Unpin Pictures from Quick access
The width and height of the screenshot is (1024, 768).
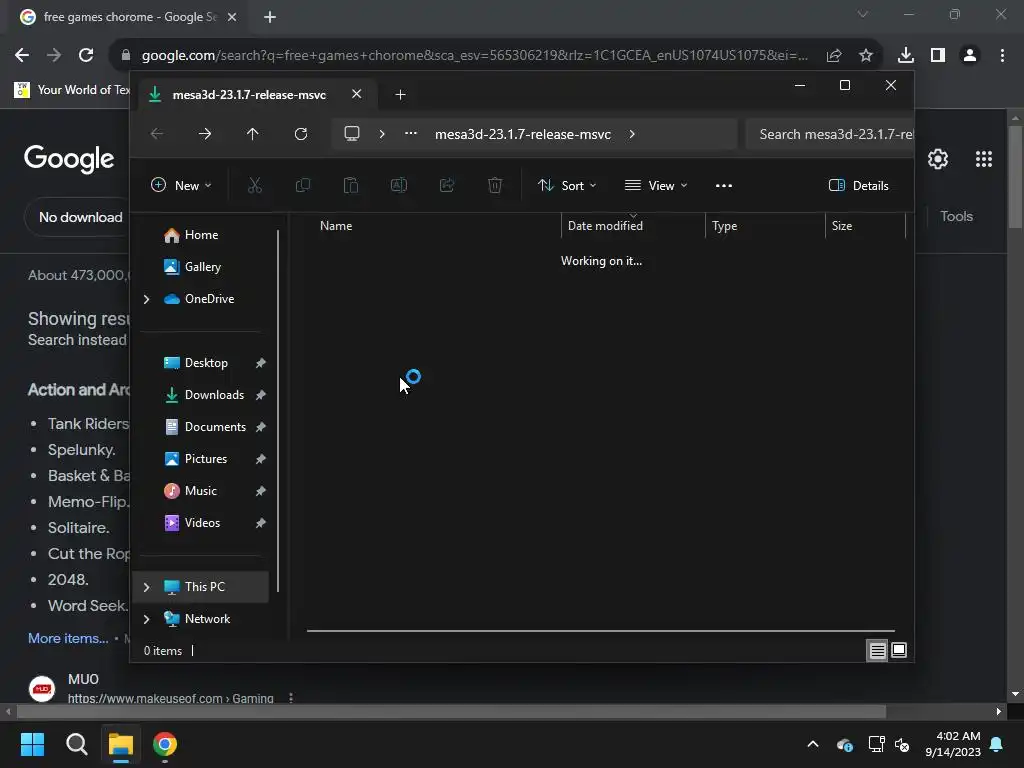pyautogui.click(x=261, y=459)
